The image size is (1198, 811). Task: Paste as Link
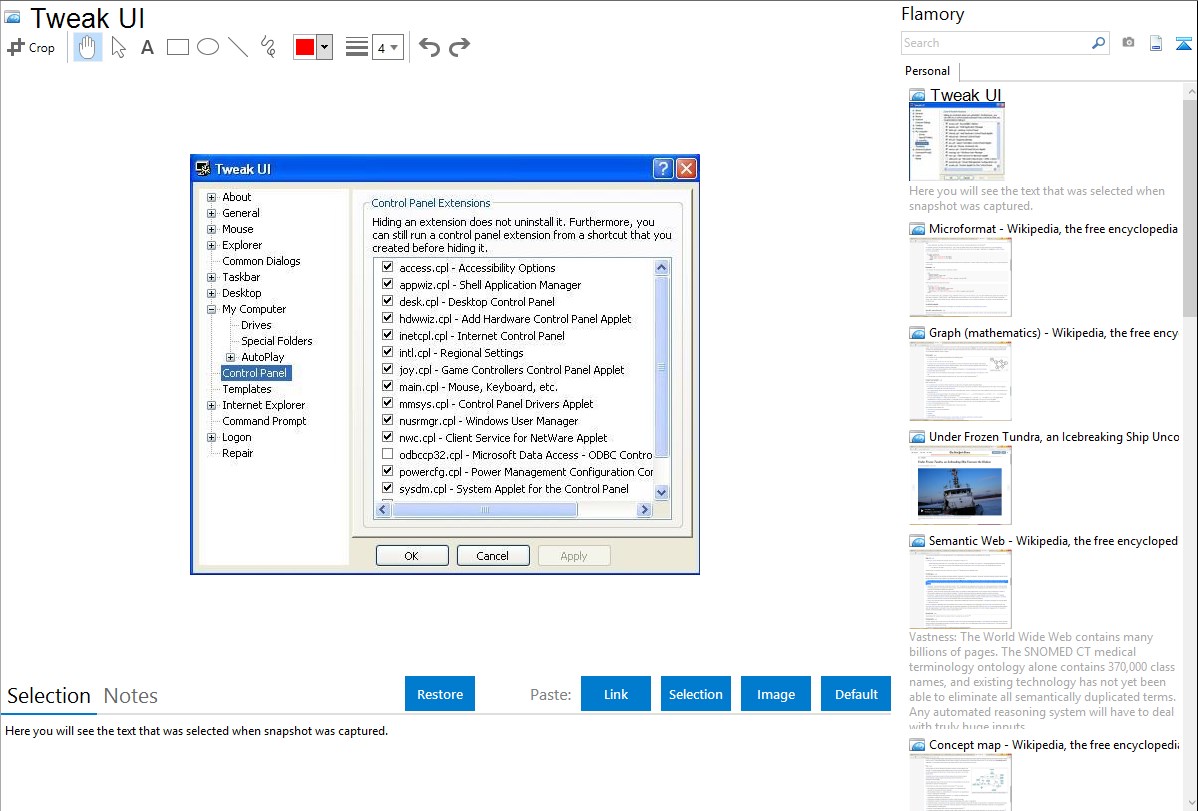click(616, 694)
